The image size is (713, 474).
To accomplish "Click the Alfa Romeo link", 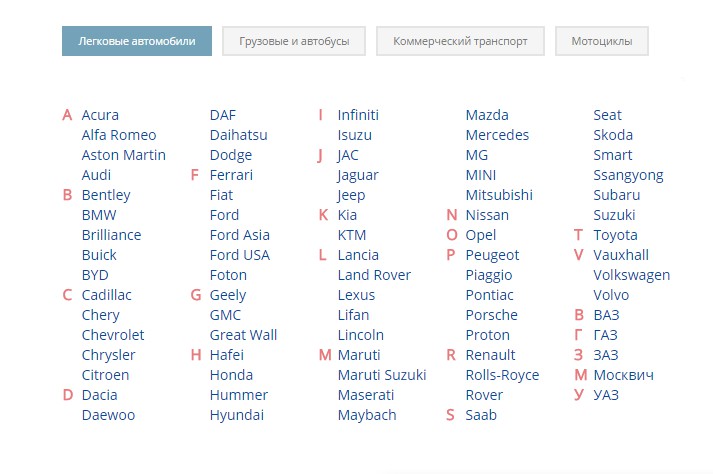I will click(119, 135).
